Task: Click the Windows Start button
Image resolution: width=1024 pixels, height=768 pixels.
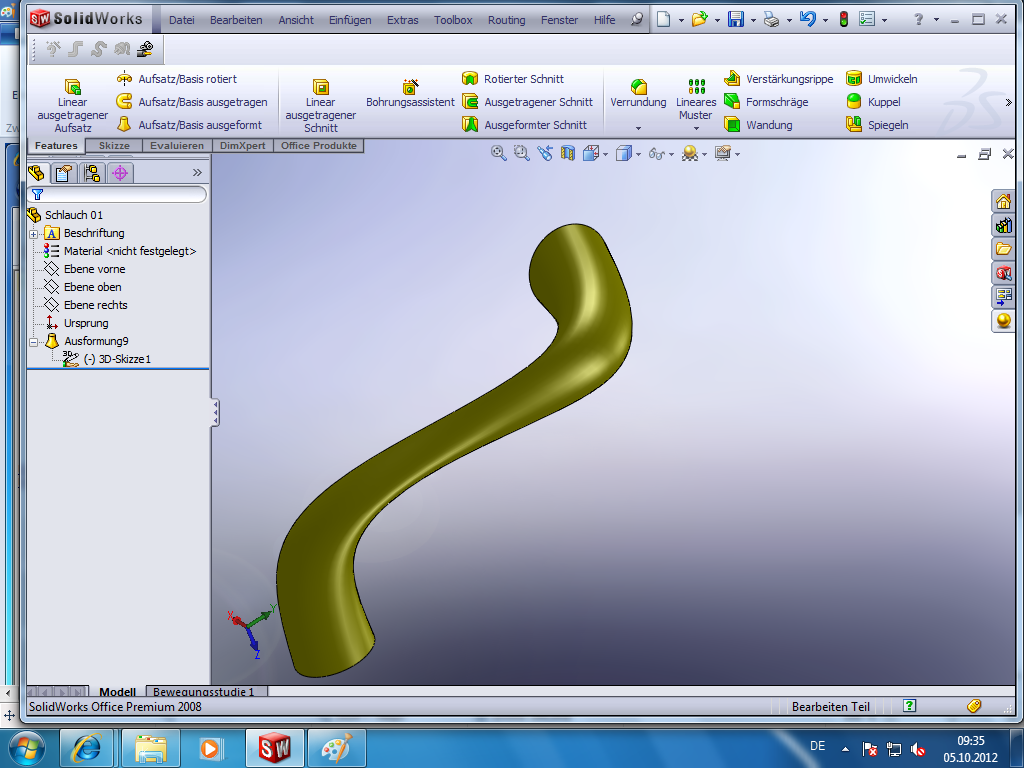Action: point(27,748)
